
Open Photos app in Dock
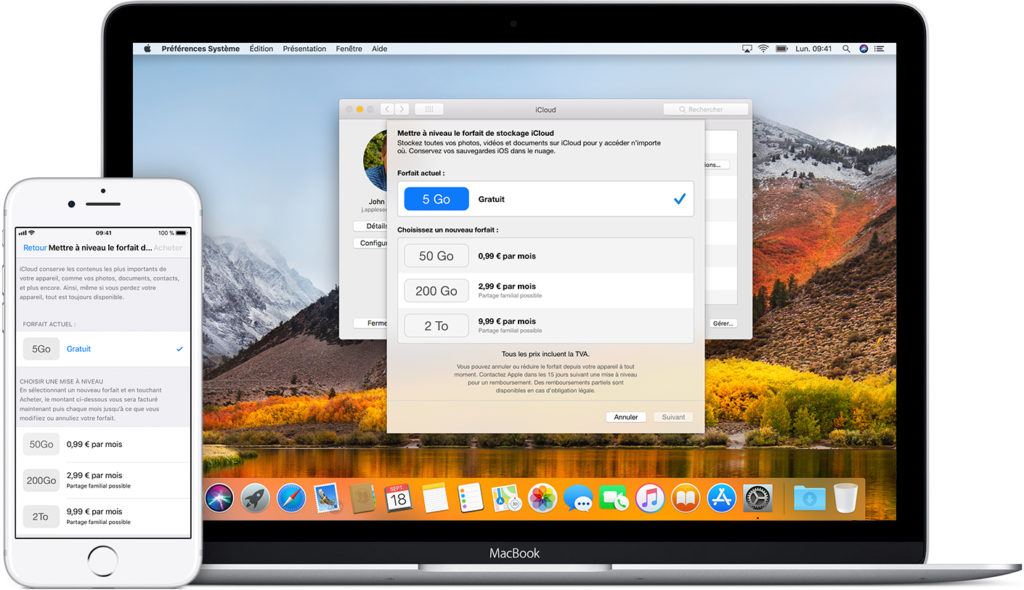tap(542, 499)
